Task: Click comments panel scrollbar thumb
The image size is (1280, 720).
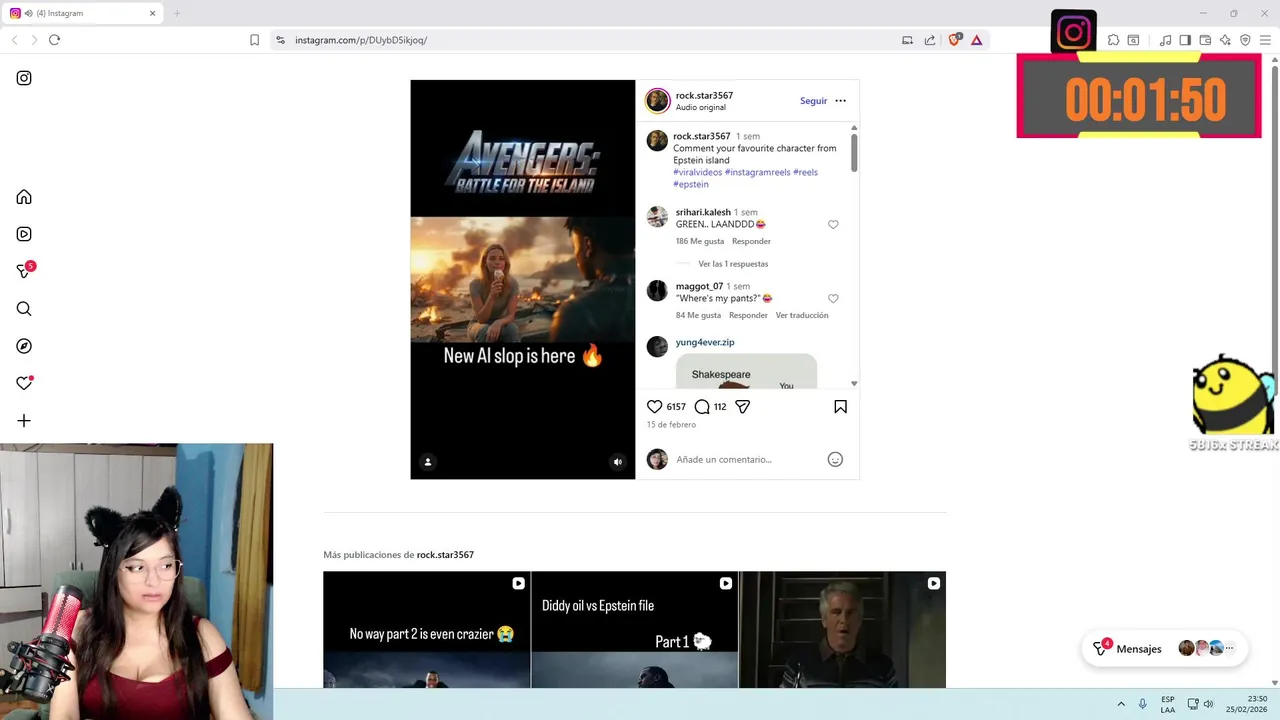Action: (x=854, y=152)
